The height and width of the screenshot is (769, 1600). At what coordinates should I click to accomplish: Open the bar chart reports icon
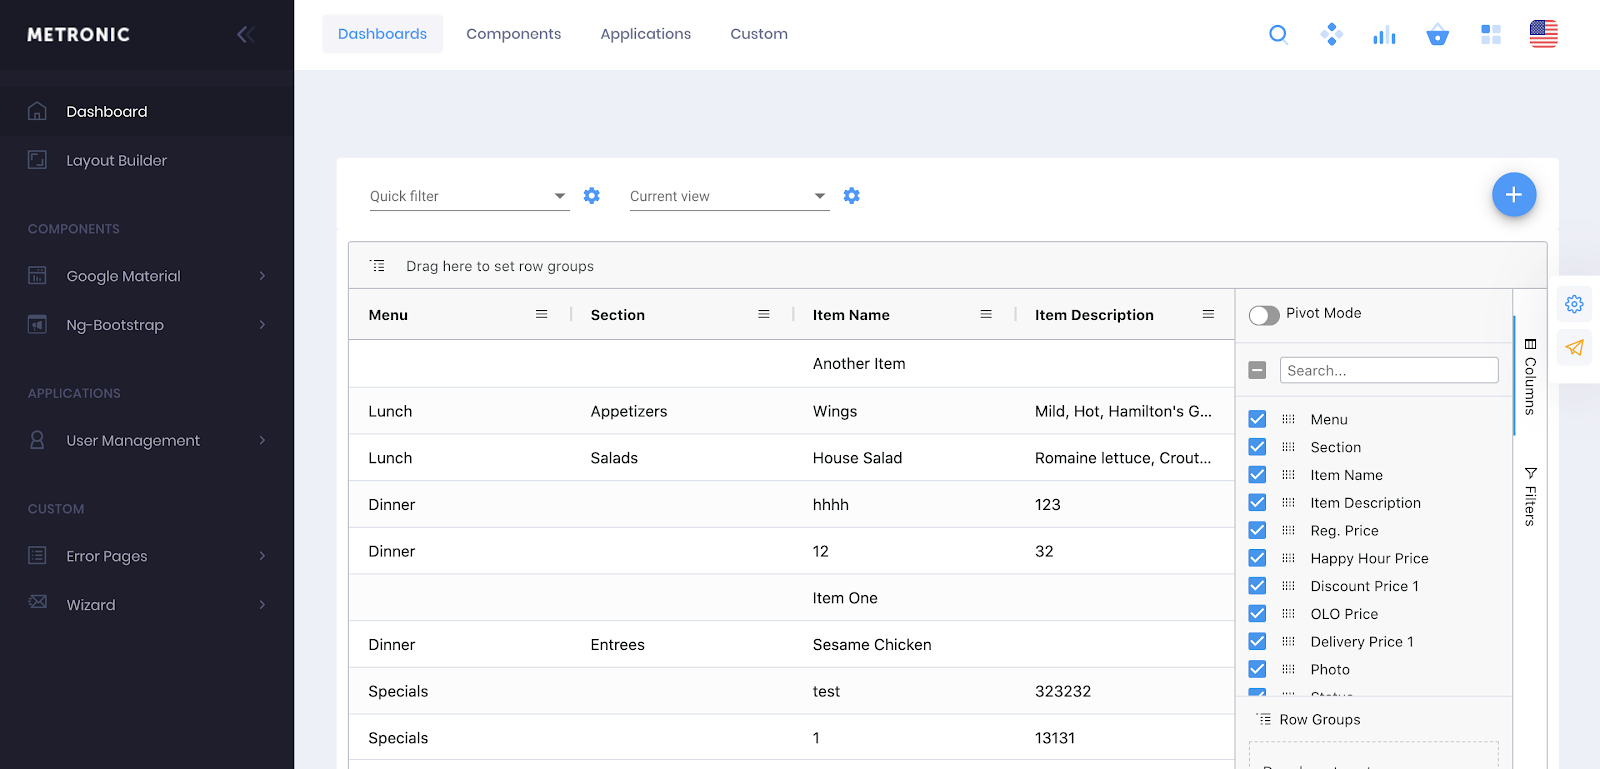click(1384, 35)
